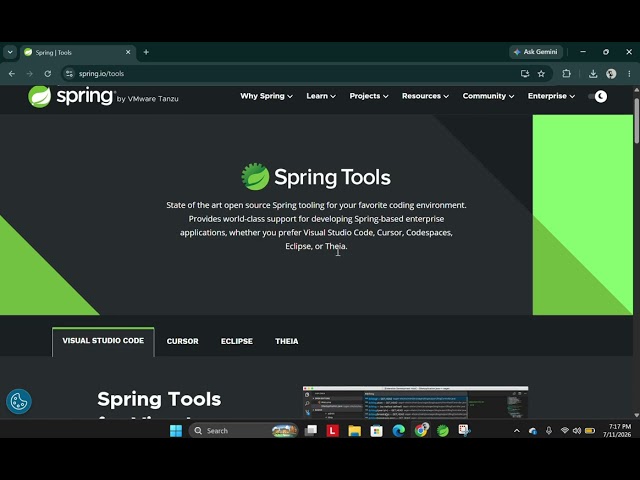Open the volume speaker tray icon
The height and width of the screenshot is (480, 640).
(x=577, y=431)
